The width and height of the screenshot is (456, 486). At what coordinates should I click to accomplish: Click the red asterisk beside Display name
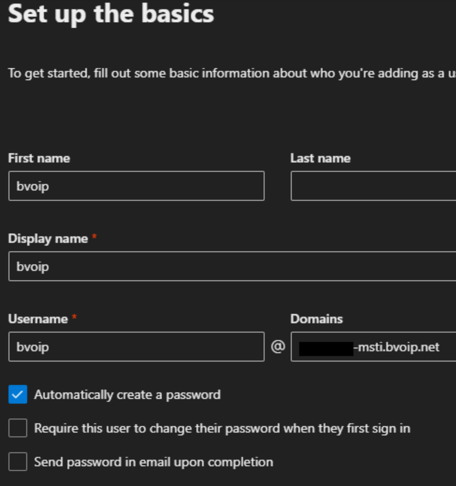94,237
